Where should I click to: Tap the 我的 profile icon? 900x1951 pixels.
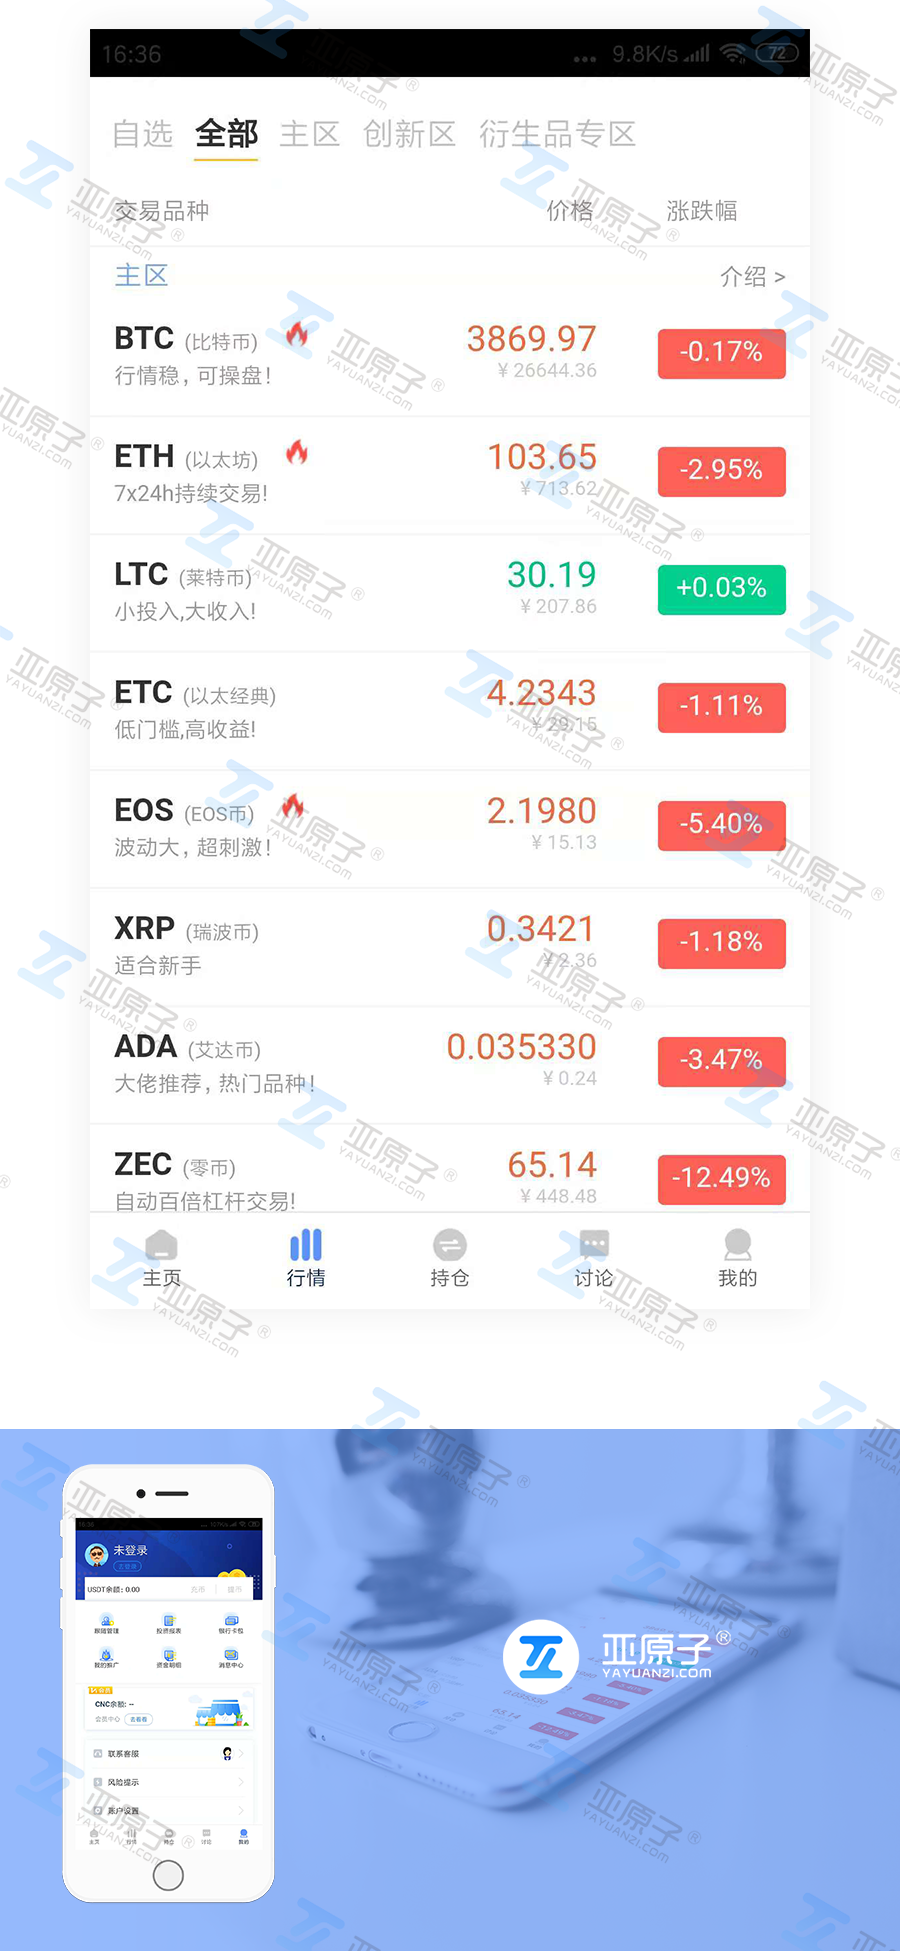click(738, 1246)
